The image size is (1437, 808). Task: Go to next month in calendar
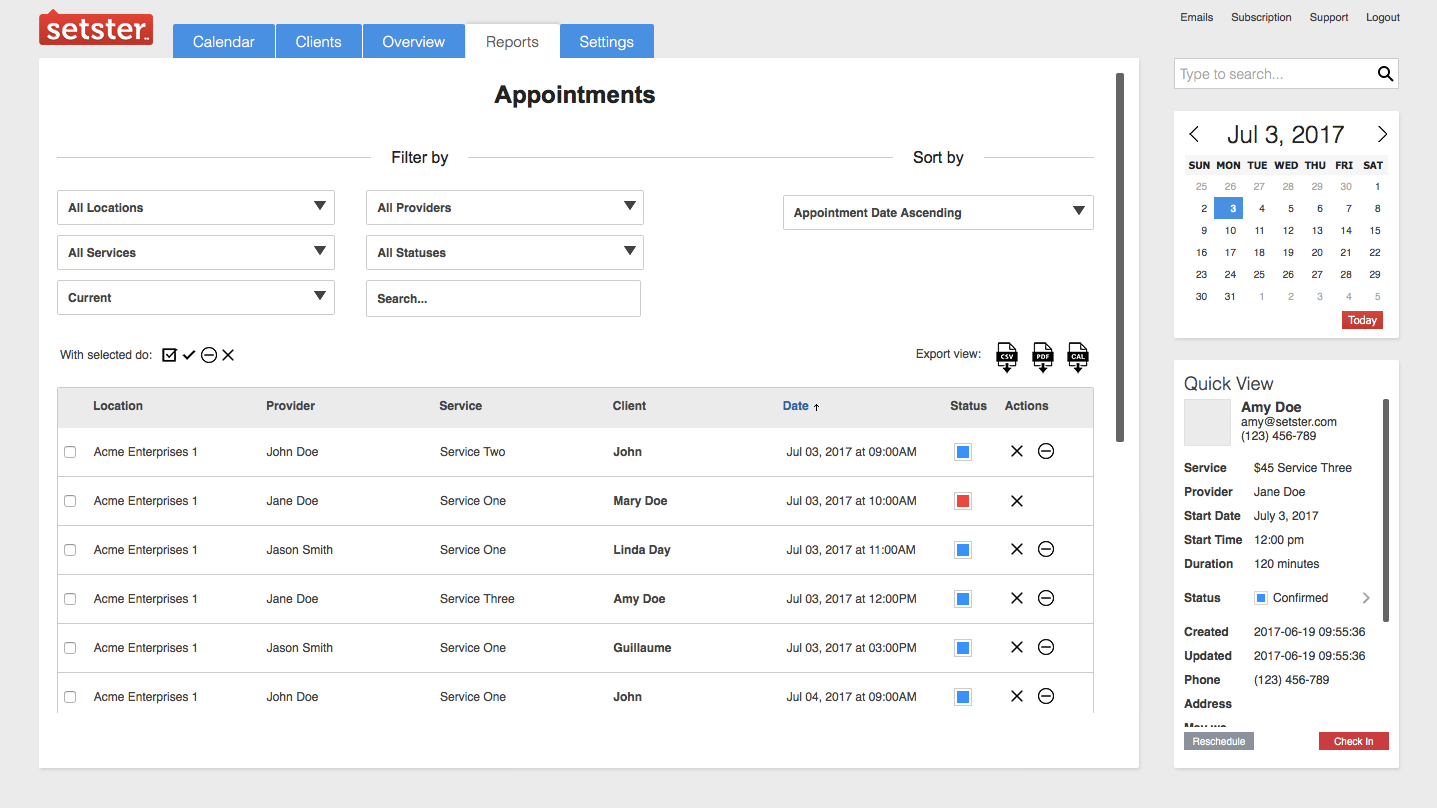[x=1382, y=134]
